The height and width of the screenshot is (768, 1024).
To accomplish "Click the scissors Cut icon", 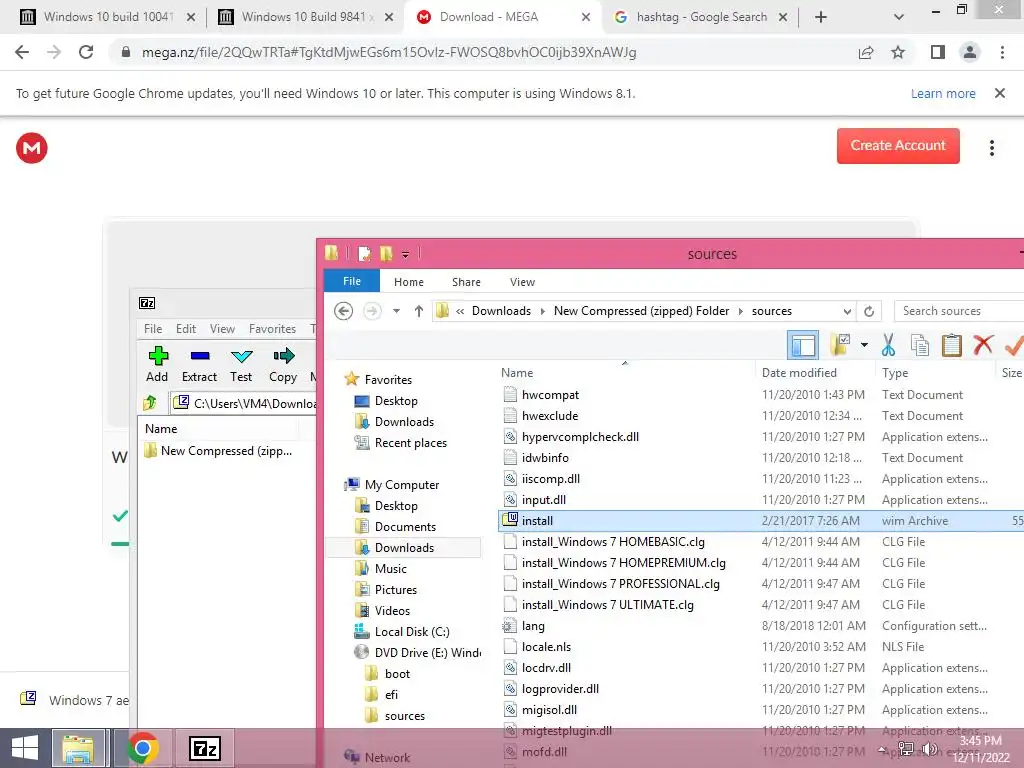I will [888, 345].
